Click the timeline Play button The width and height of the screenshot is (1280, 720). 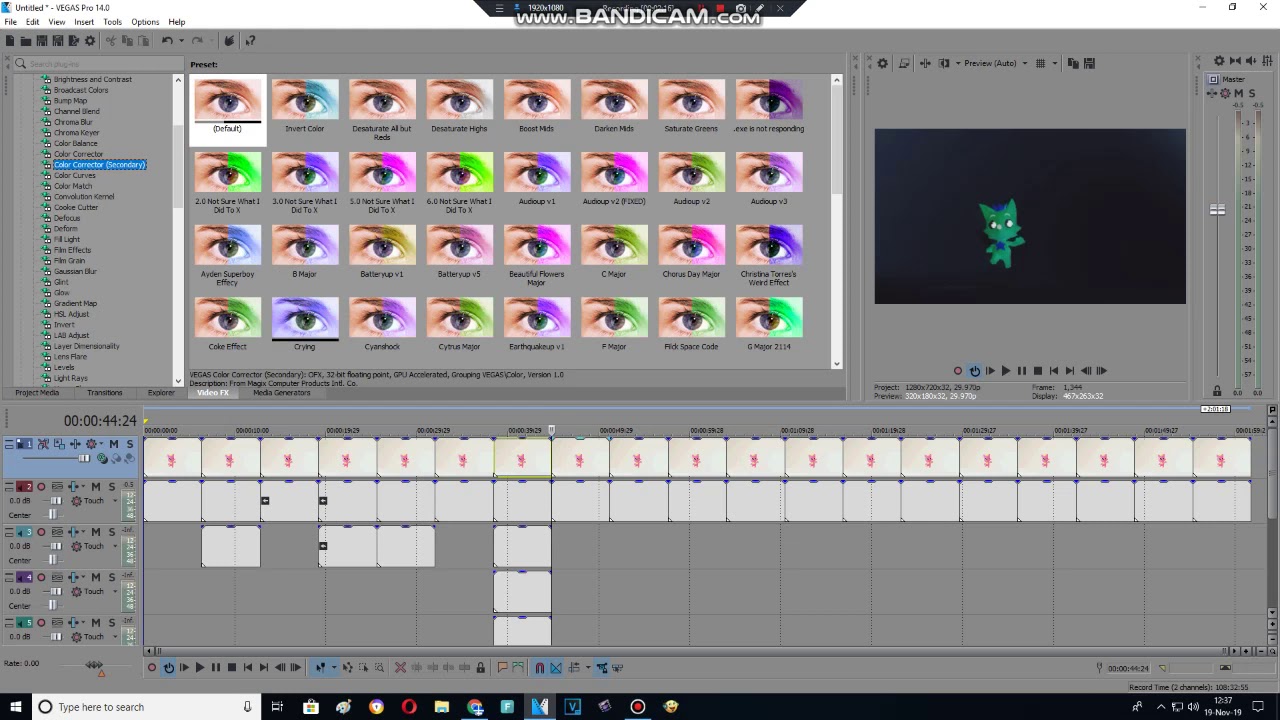[x=199, y=667]
